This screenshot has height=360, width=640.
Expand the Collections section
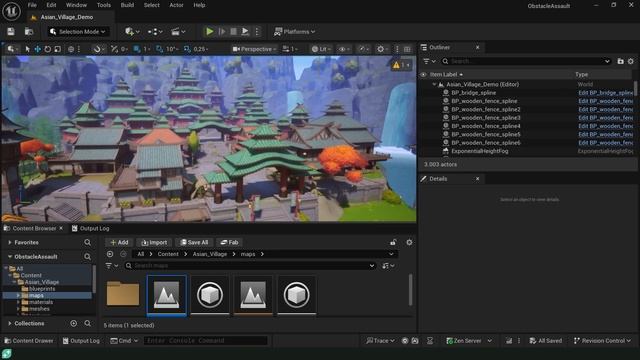point(10,323)
